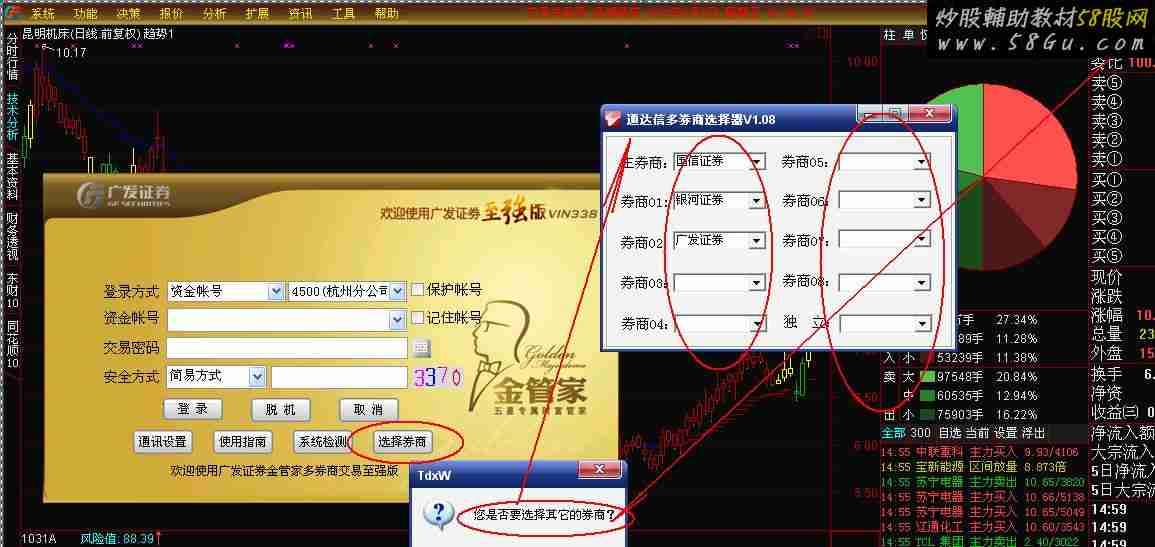Click 通达信多券商选择器 title bar icon
This screenshot has height=547, width=1155.
(613, 117)
